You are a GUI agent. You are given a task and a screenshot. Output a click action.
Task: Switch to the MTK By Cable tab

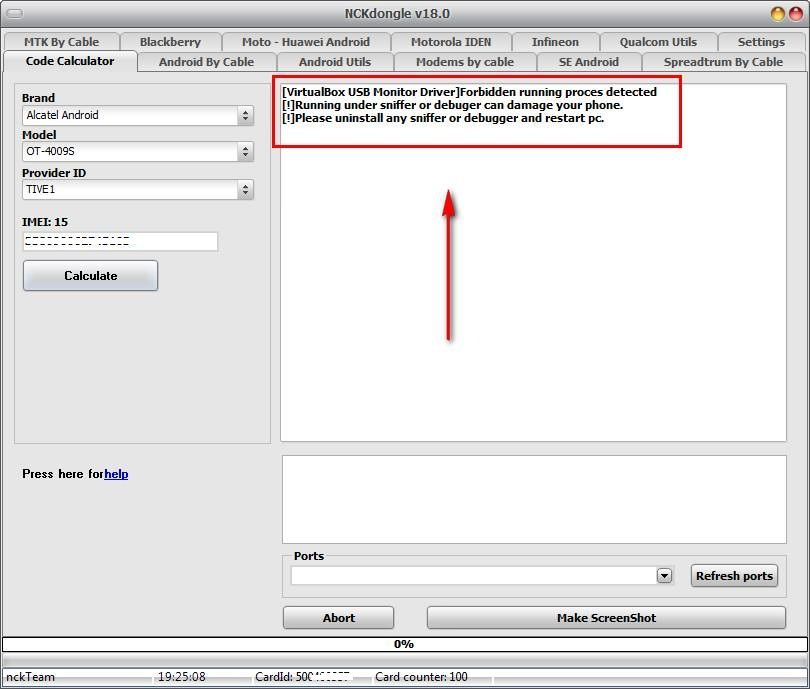[x=61, y=42]
